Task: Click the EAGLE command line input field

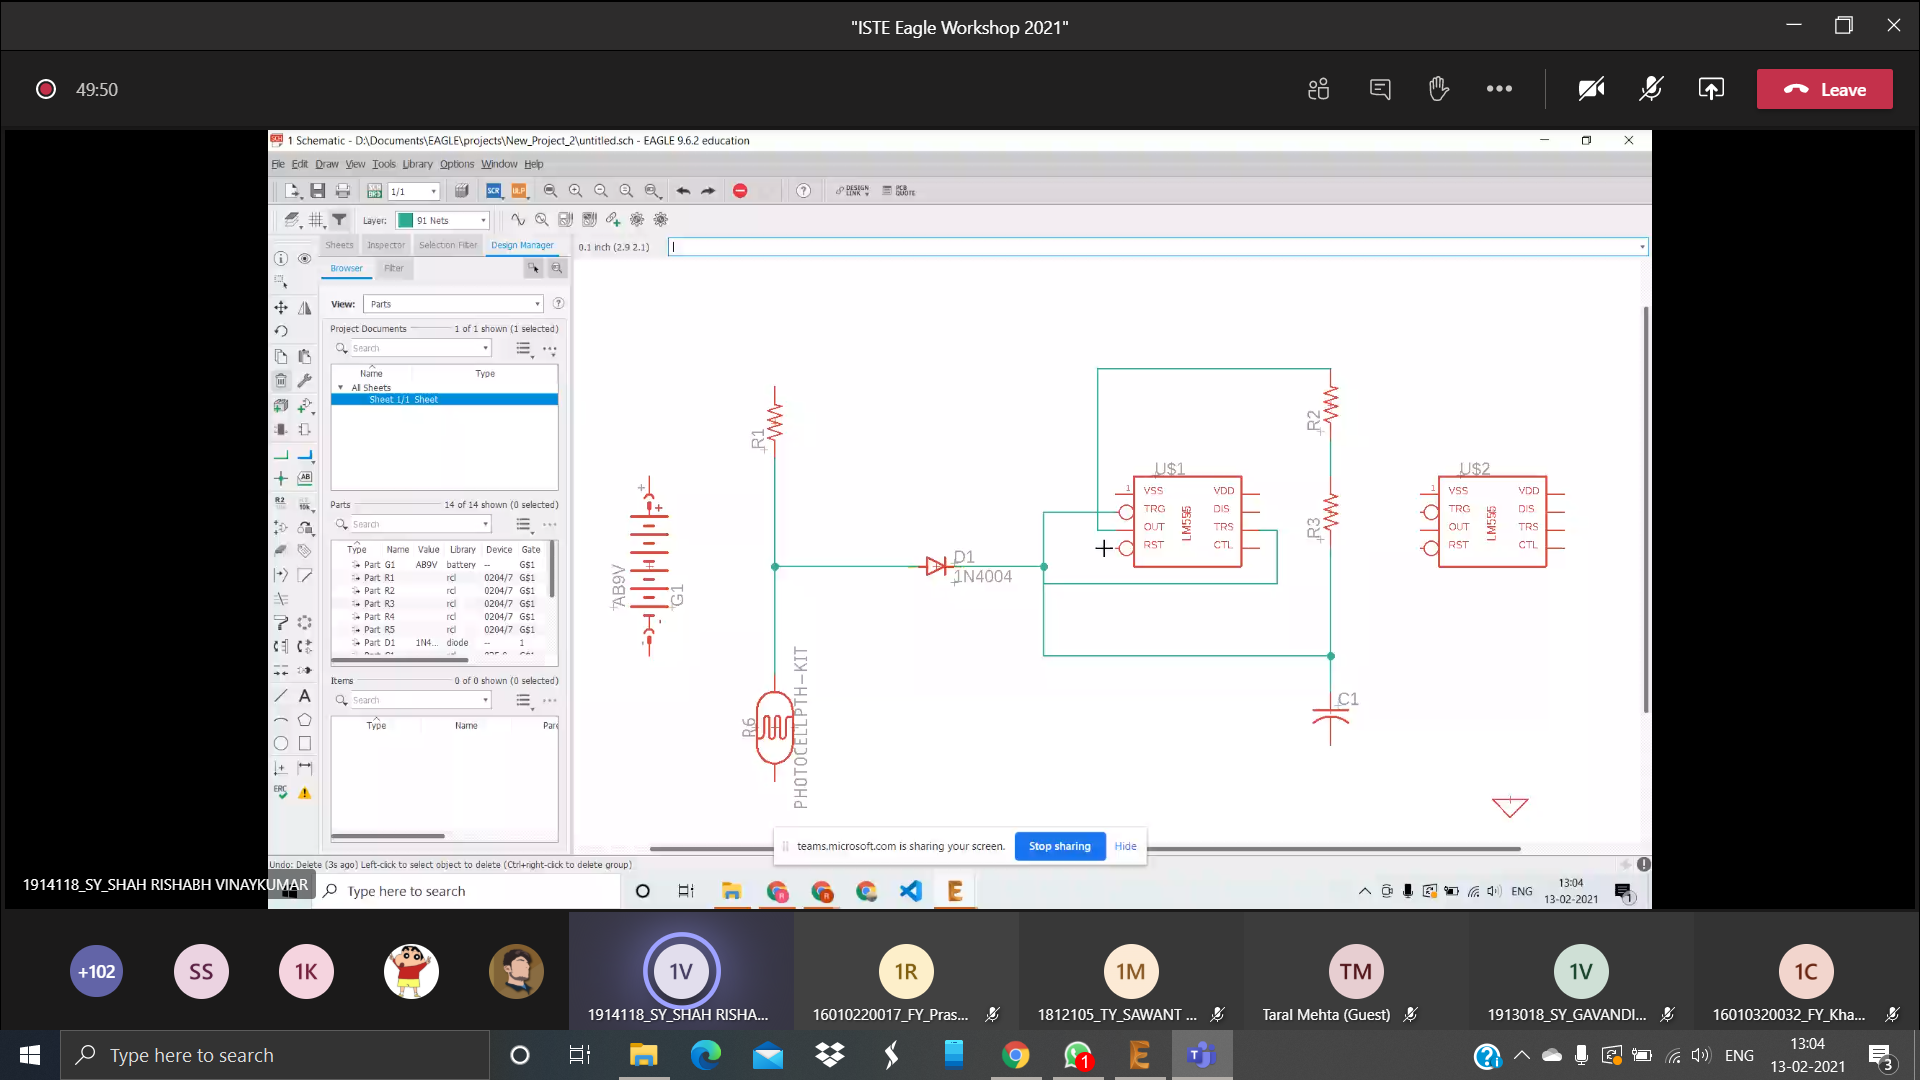Action: [1150, 247]
